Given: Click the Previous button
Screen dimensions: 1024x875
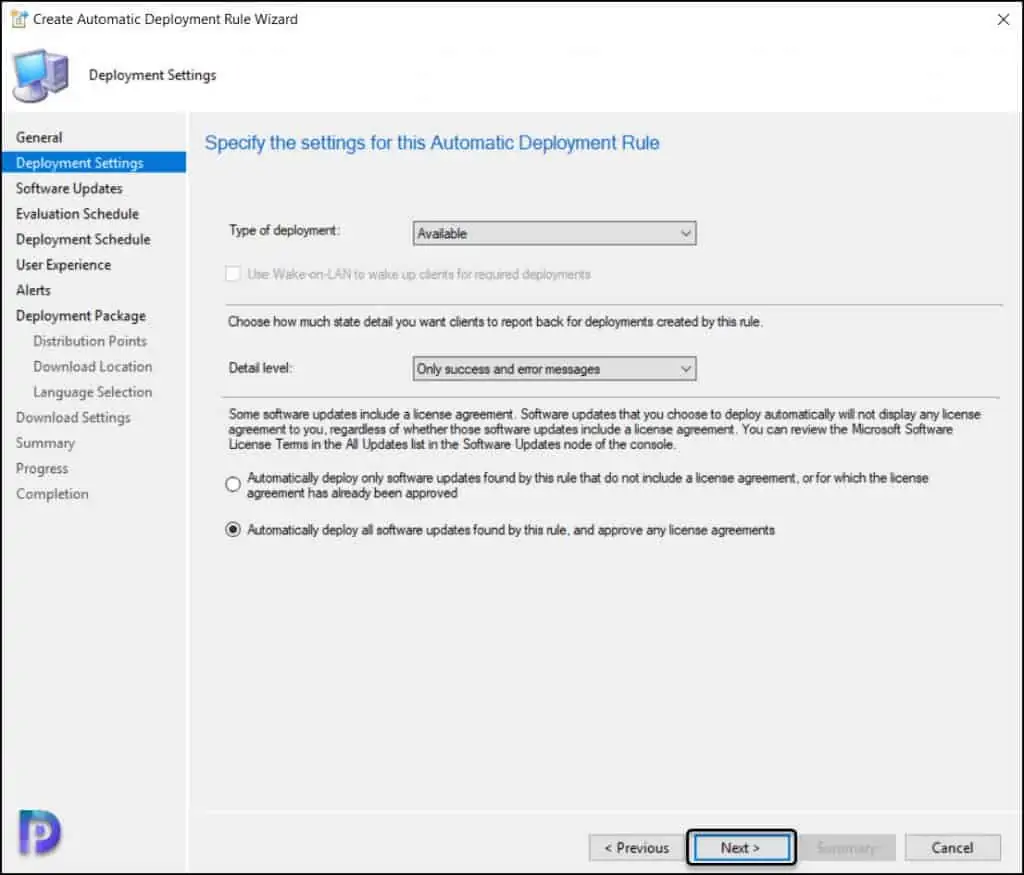Looking at the screenshot, I should (636, 848).
